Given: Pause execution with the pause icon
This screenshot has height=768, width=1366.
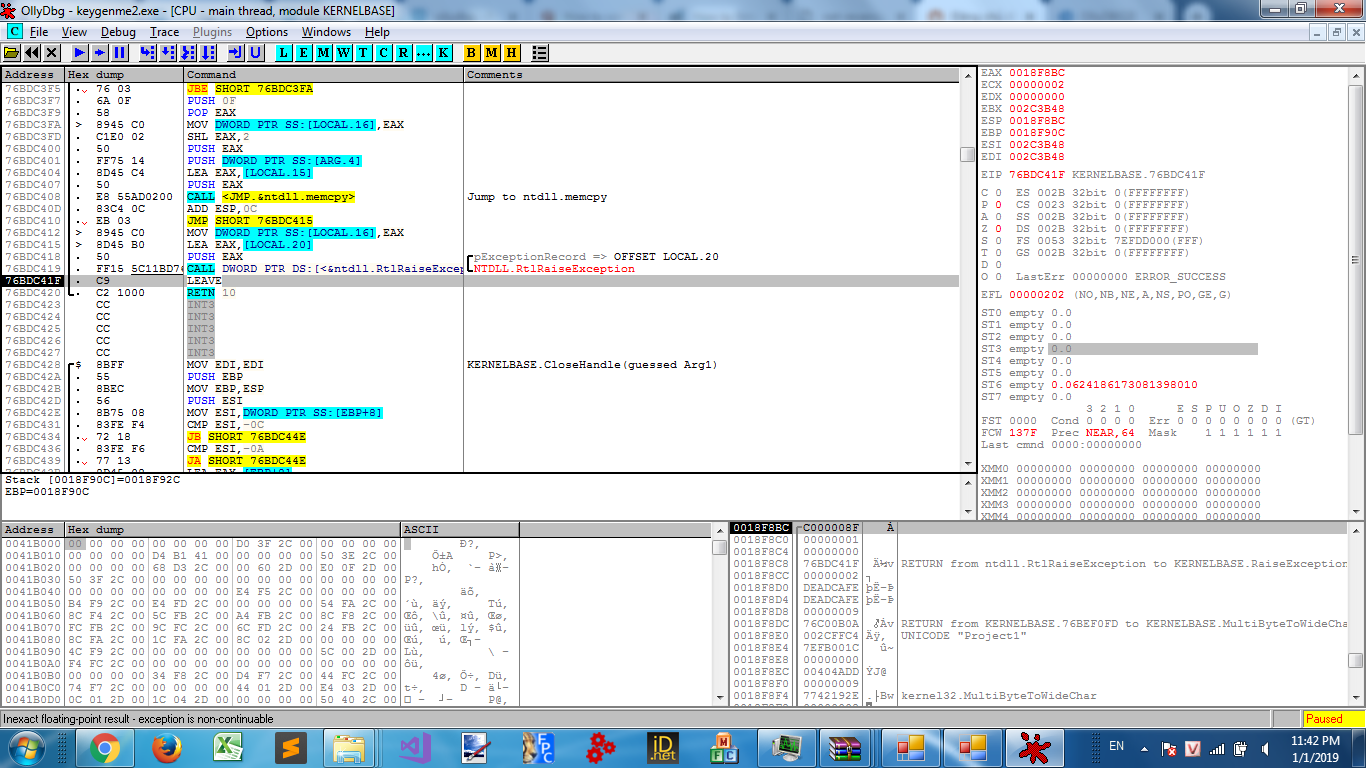Looking at the screenshot, I should click(120, 52).
